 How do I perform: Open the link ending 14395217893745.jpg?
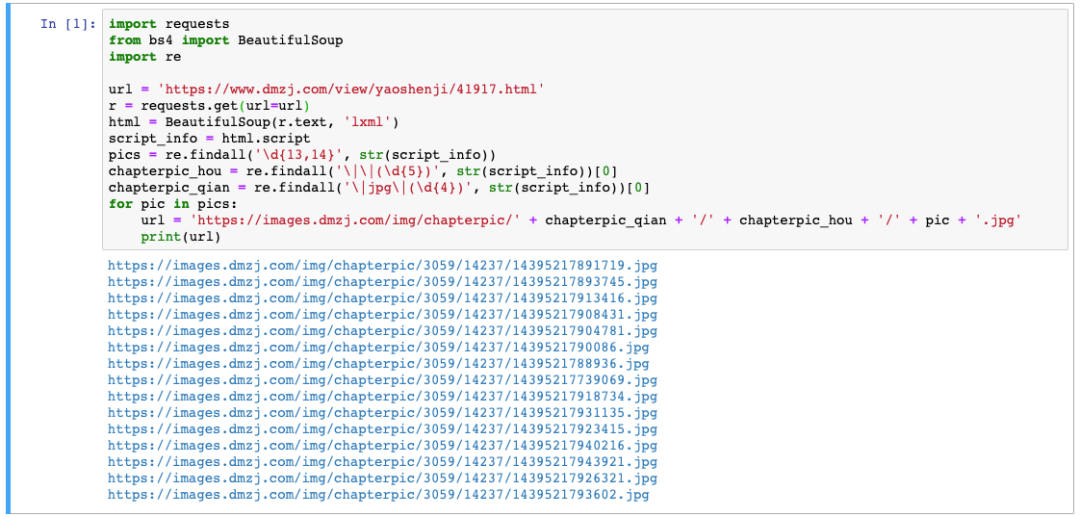click(x=382, y=282)
